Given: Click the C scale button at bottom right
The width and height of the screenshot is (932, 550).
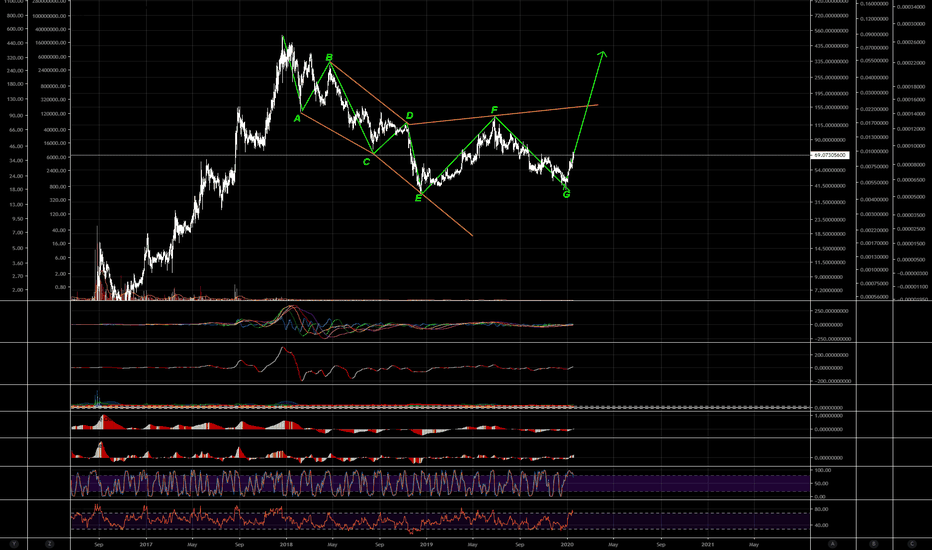Looking at the screenshot, I should (x=912, y=544).
